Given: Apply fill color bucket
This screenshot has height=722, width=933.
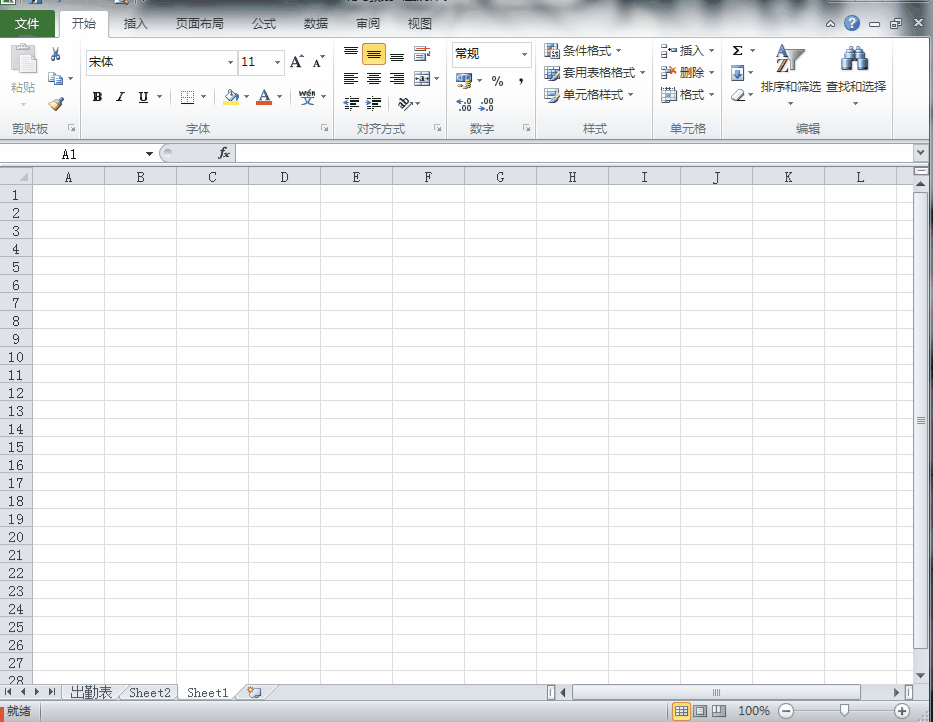Looking at the screenshot, I should (x=231, y=96).
